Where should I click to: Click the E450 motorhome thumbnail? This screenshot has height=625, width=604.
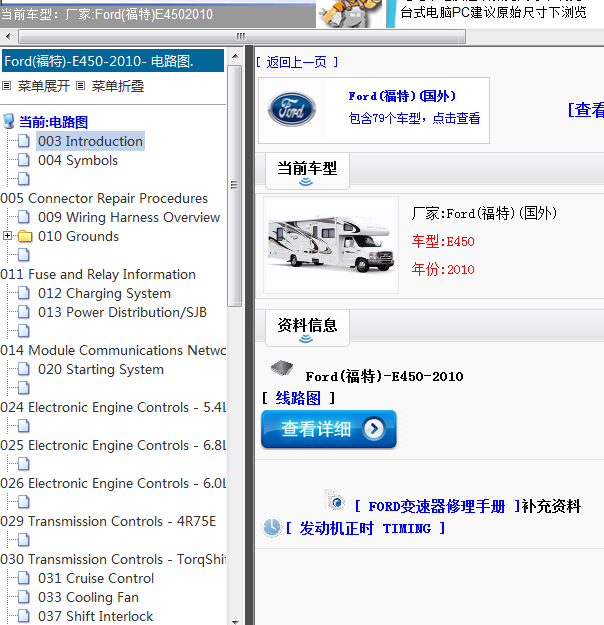(x=331, y=245)
